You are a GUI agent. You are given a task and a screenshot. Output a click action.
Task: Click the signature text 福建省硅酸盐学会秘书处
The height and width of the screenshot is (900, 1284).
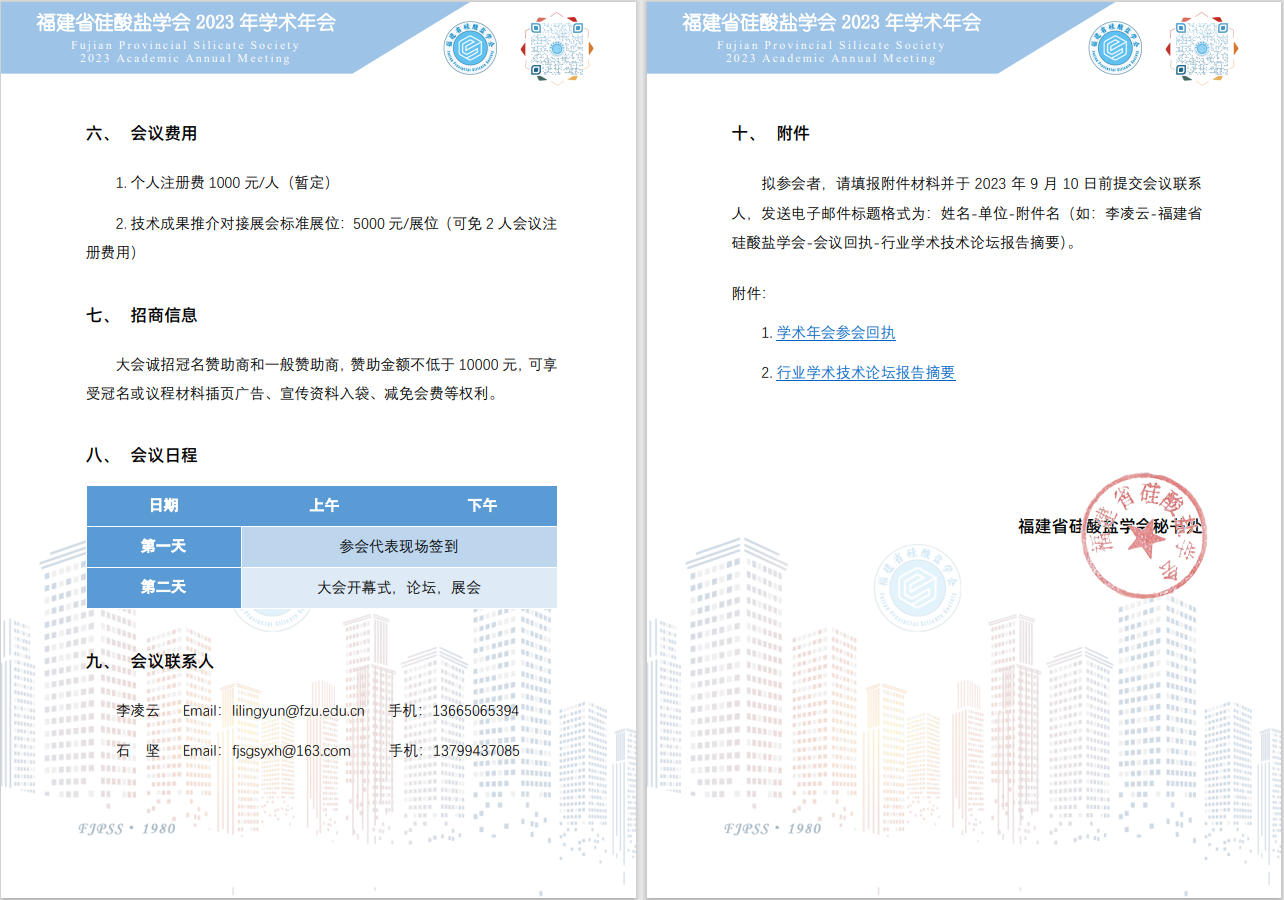1110,527
